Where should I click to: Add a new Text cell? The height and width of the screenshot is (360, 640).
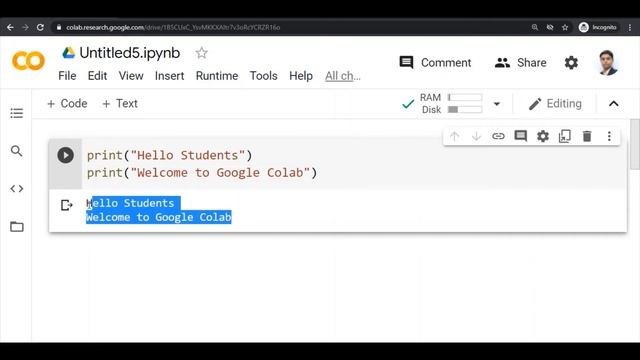[120, 104]
